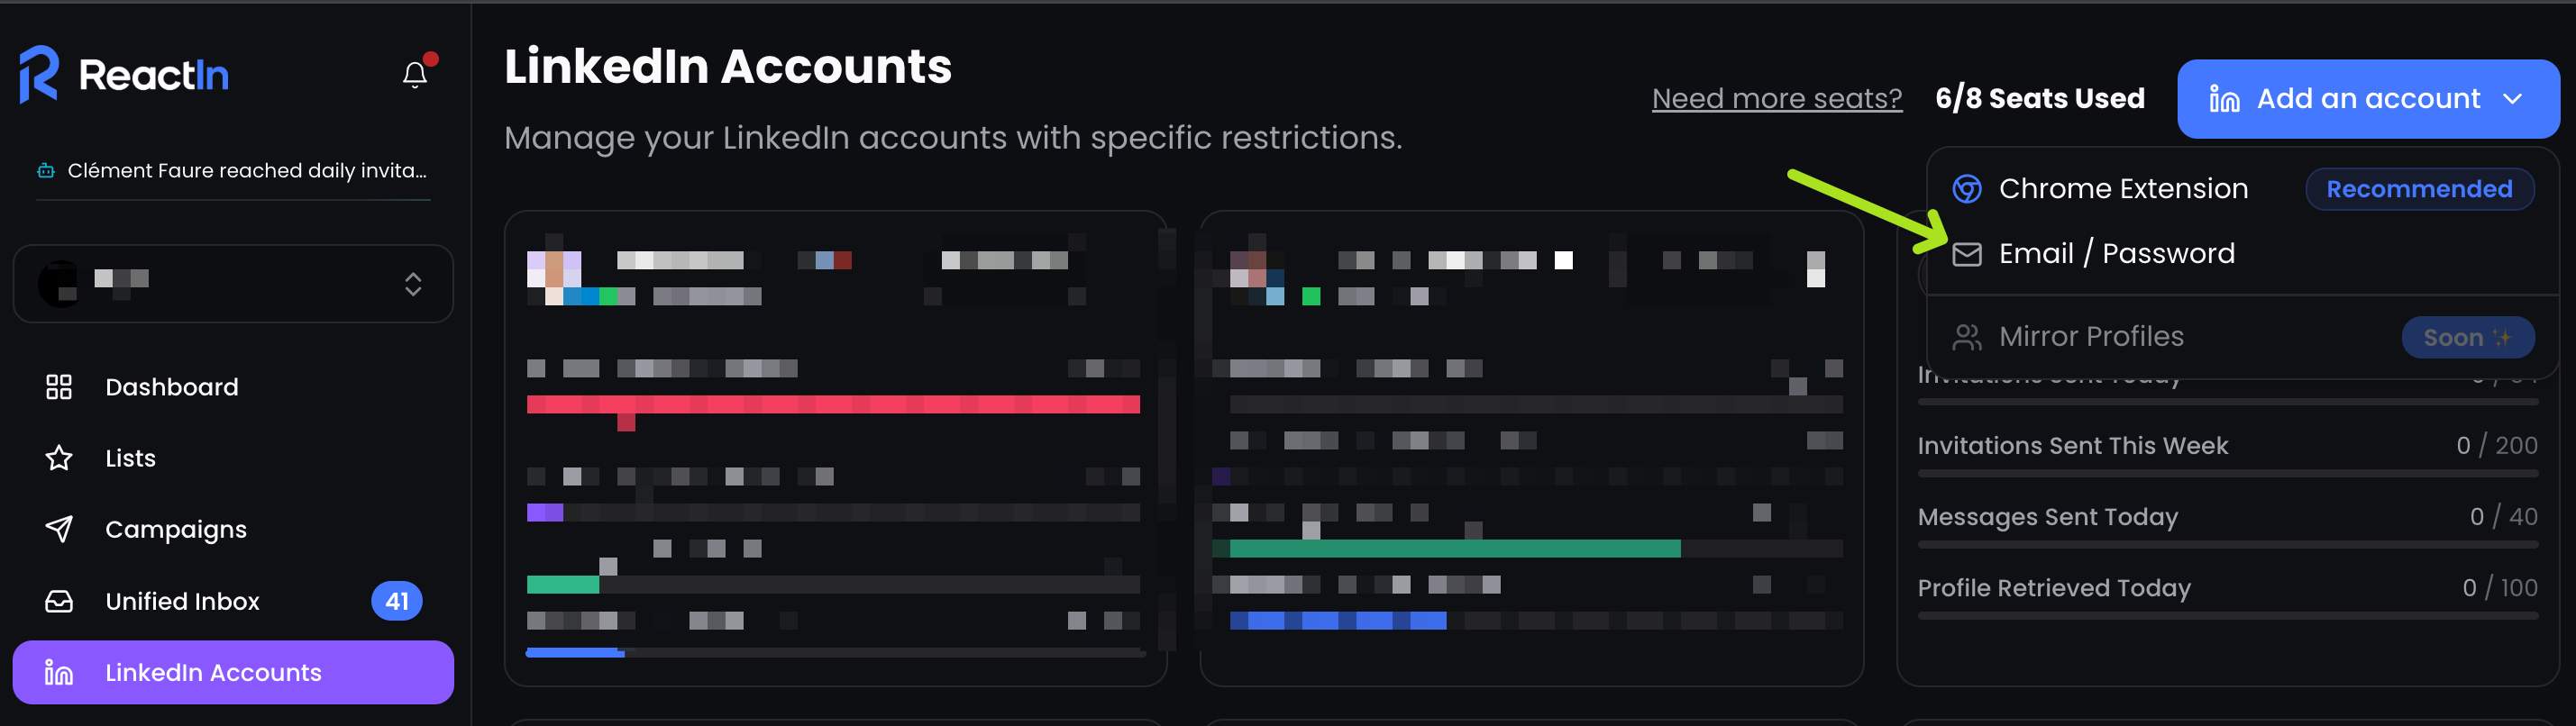Image resolution: width=2576 pixels, height=726 pixels.
Task: Click the Chrome icon beside Chrome Extension
Action: point(1967,189)
